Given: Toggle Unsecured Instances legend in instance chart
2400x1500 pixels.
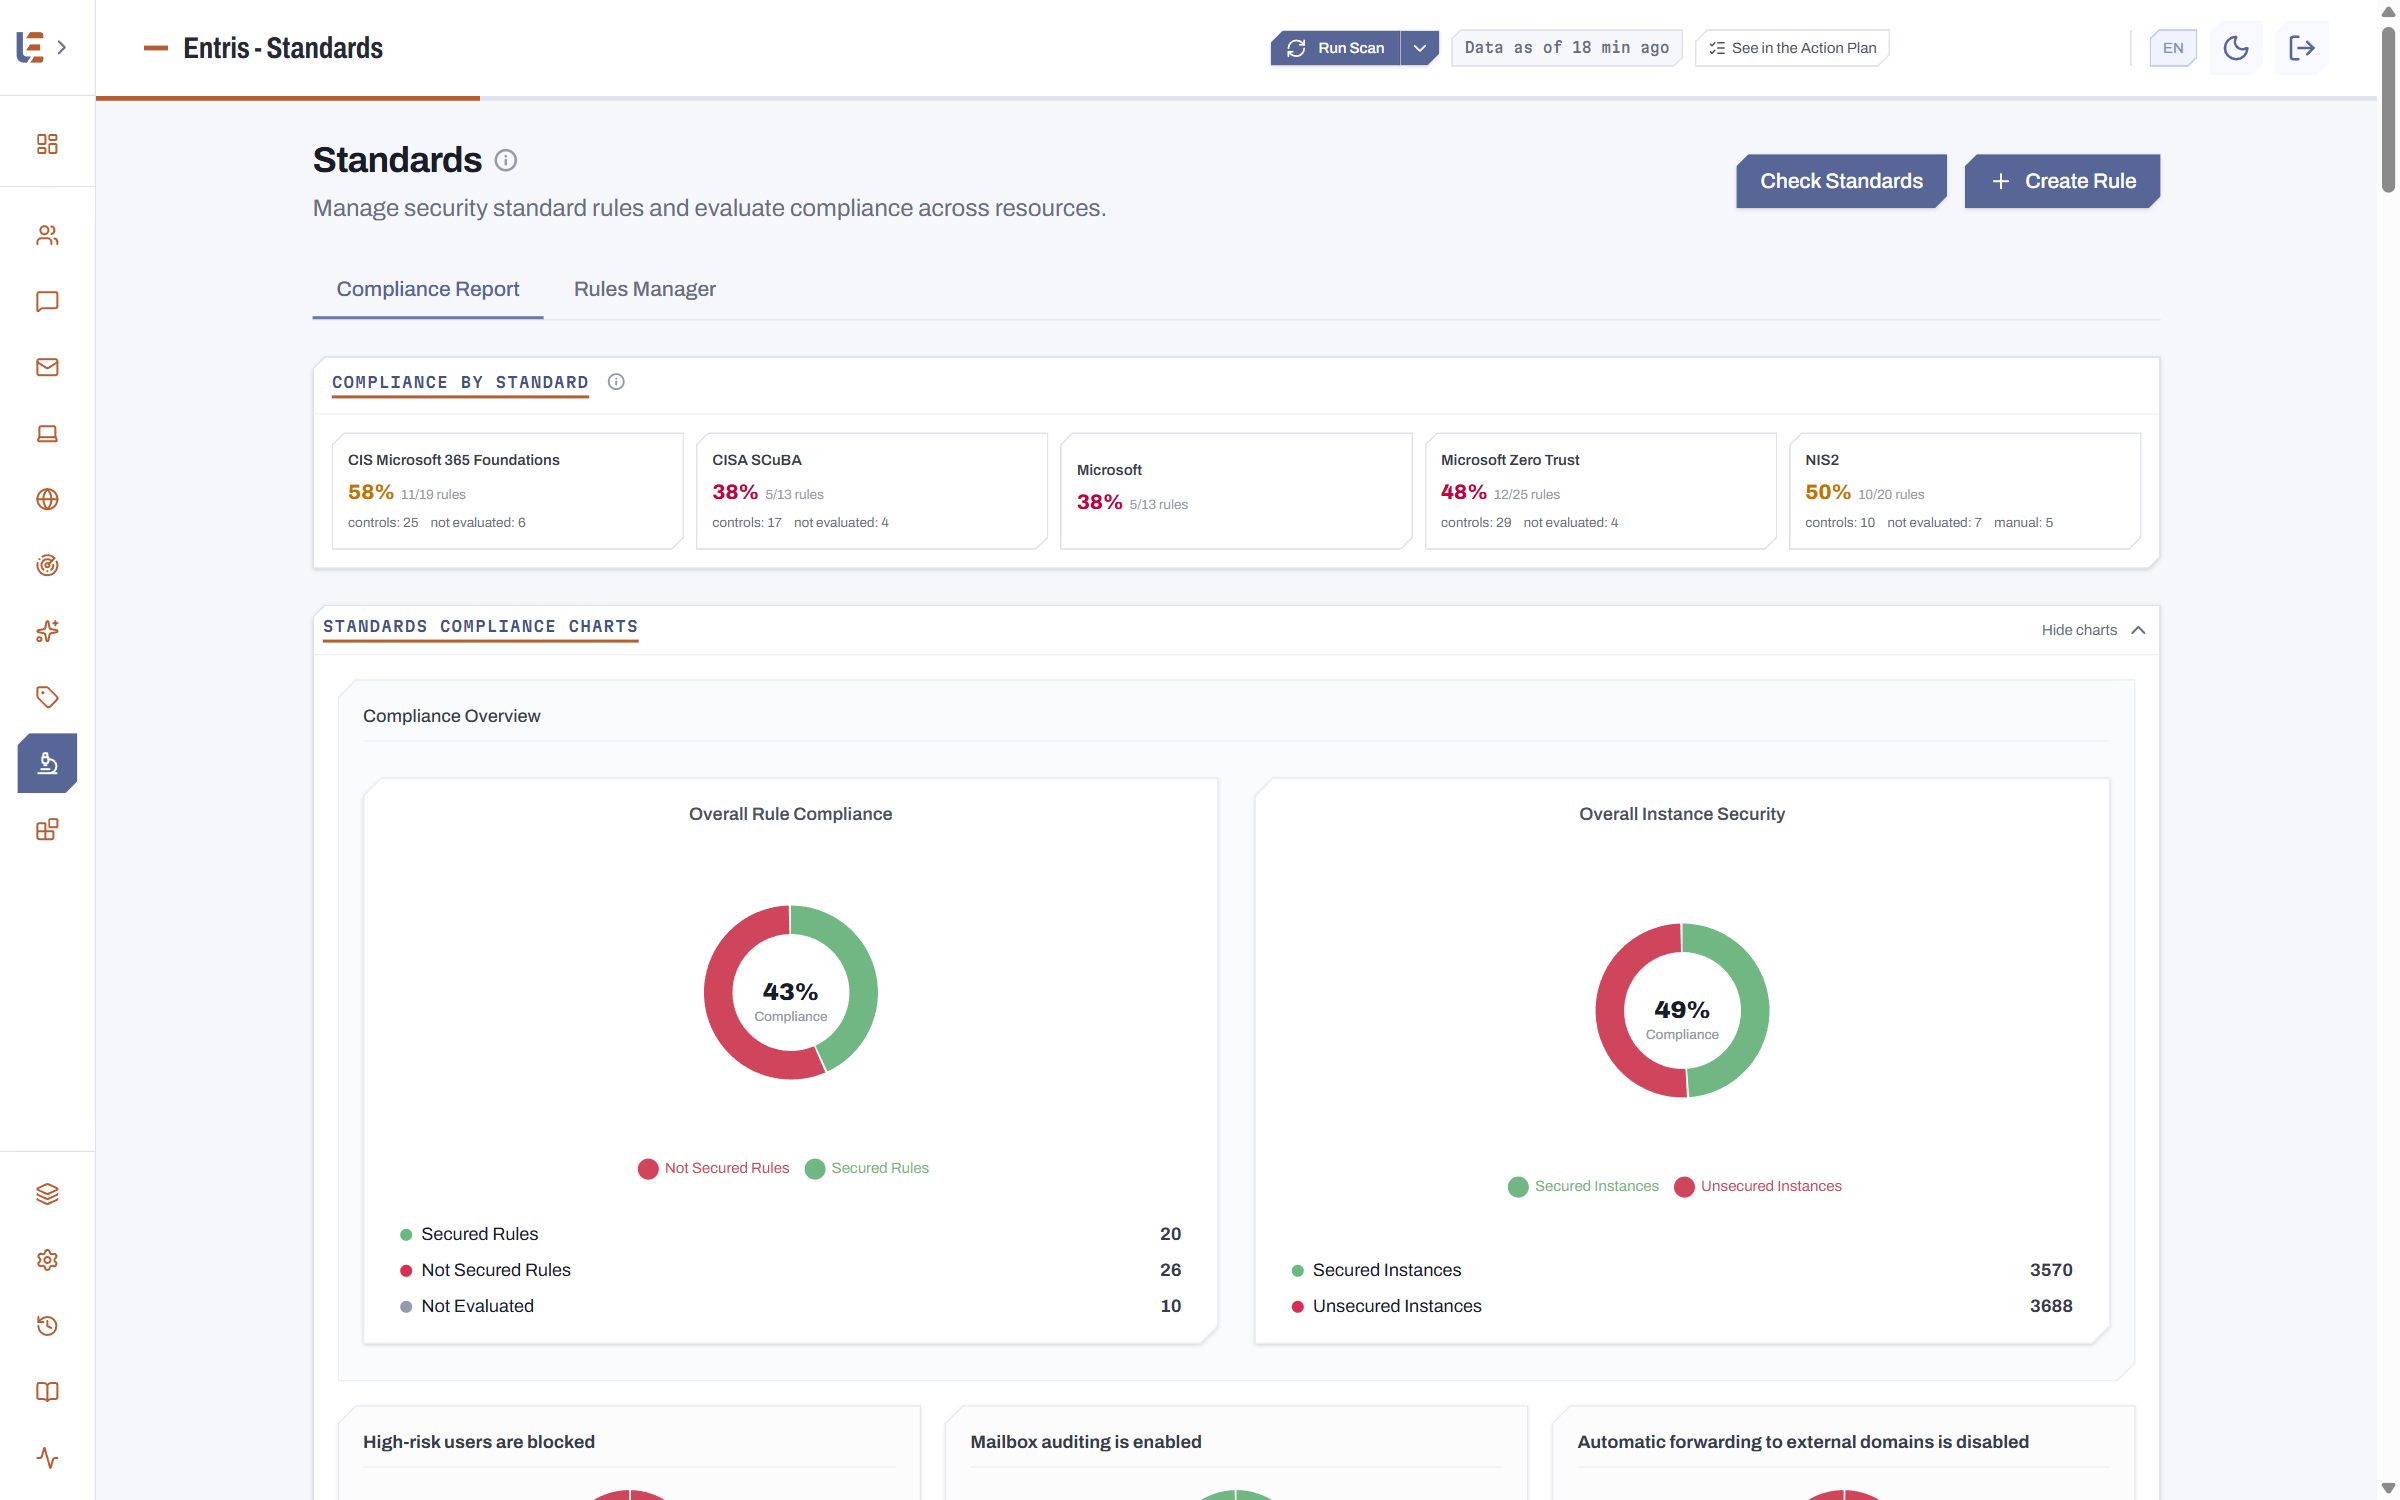Looking at the screenshot, I should [1758, 1186].
